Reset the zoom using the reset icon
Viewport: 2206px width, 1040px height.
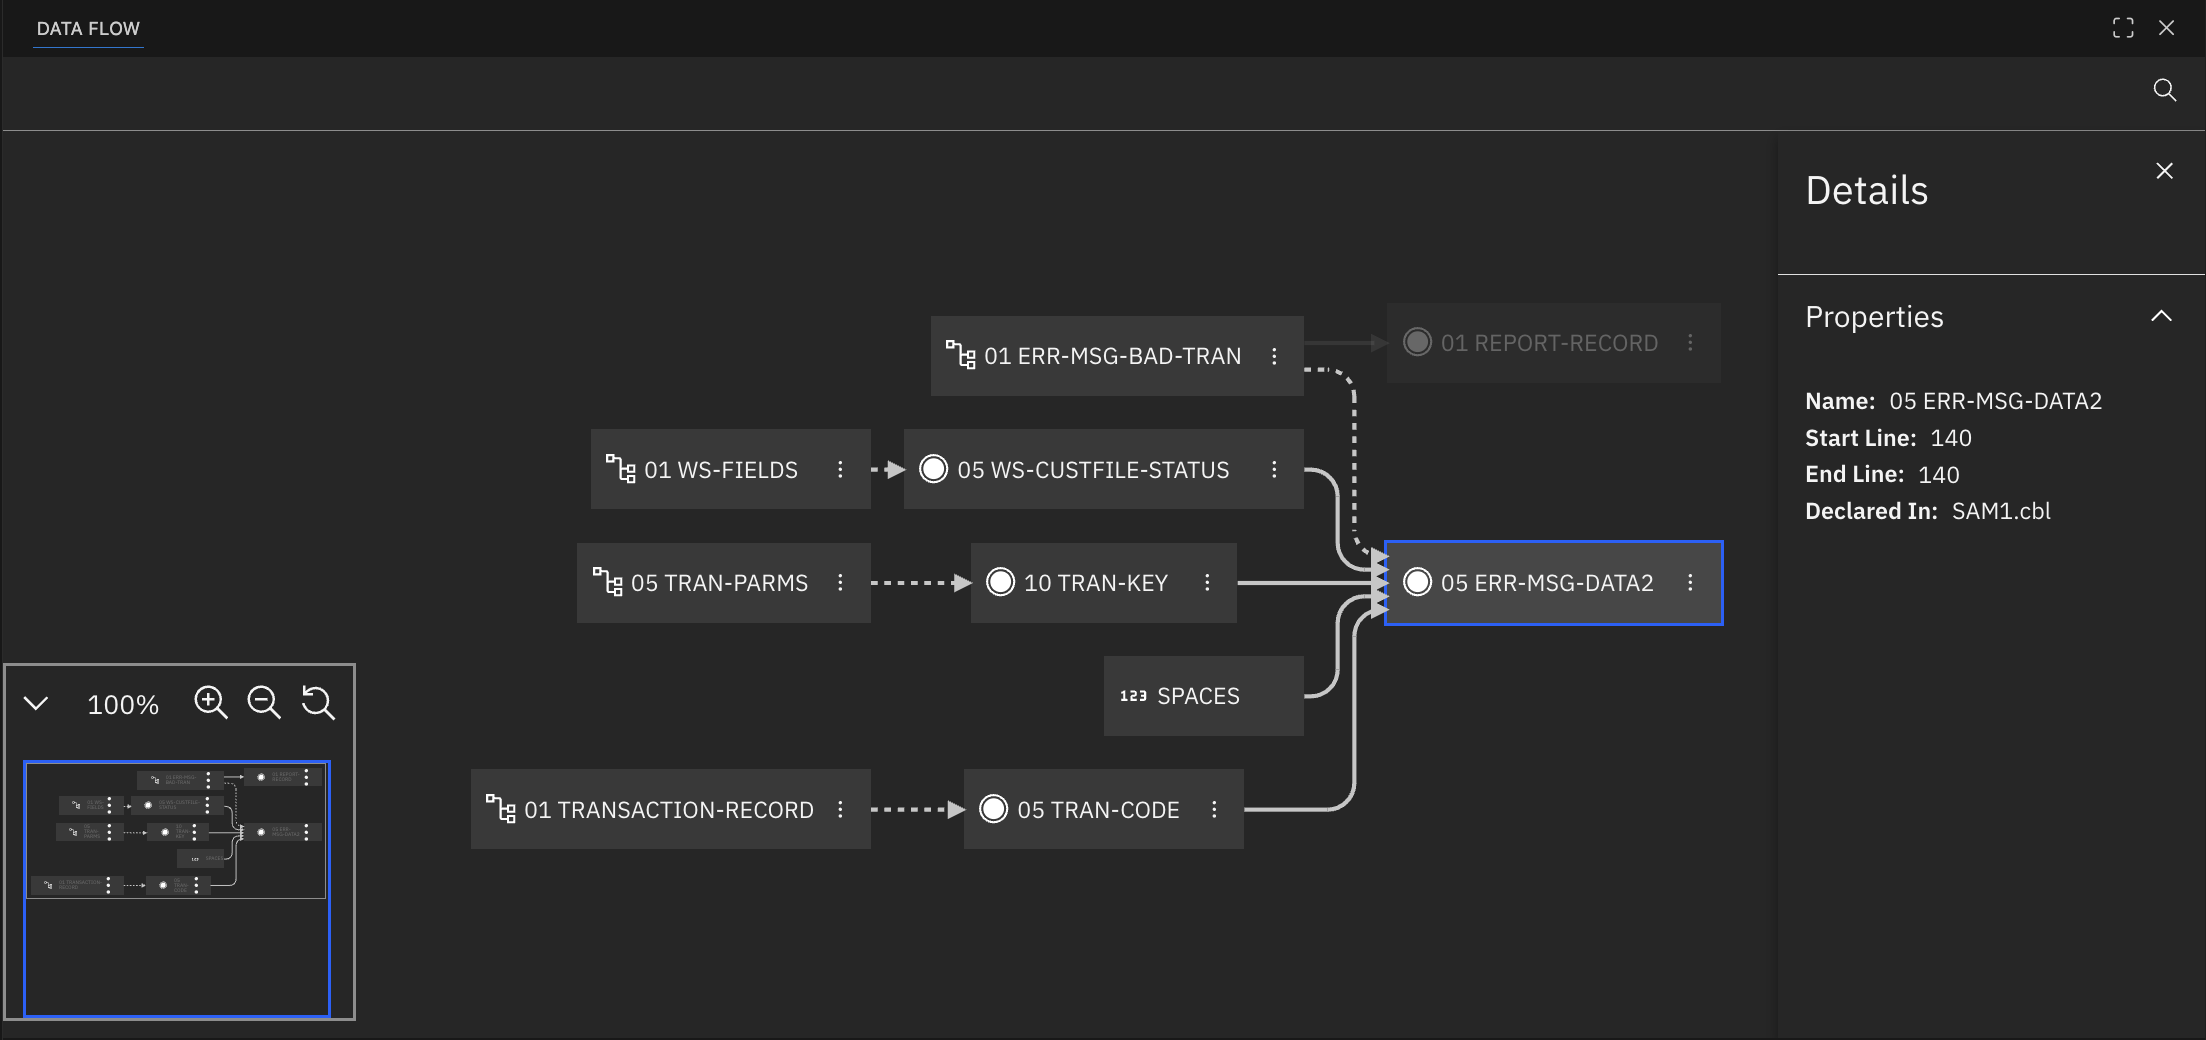(x=318, y=703)
